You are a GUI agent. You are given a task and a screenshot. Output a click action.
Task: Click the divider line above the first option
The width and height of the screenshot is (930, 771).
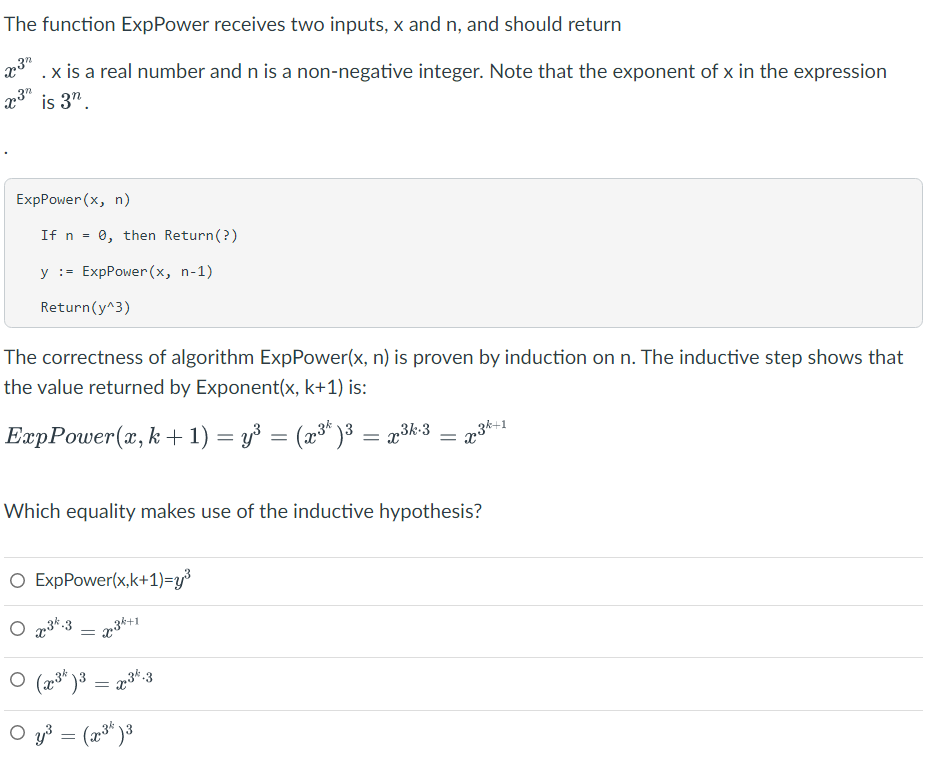point(465,556)
